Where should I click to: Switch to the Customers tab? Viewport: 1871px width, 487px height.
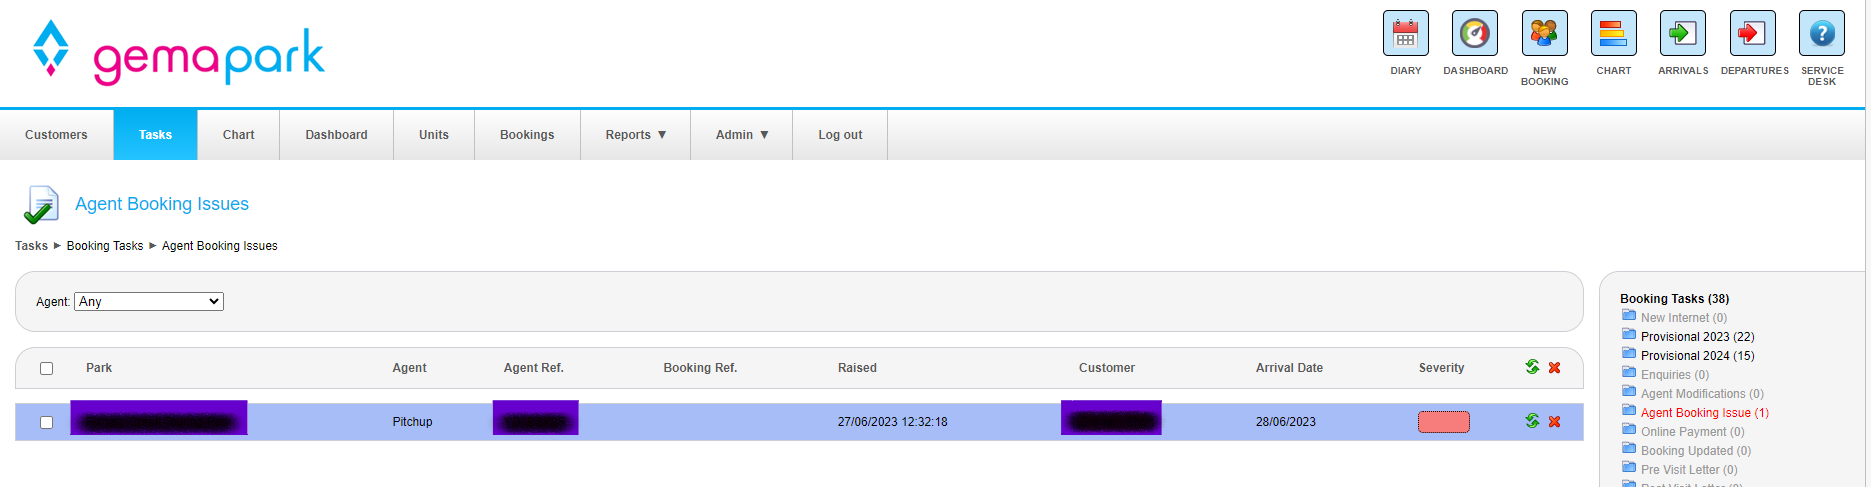coord(56,135)
